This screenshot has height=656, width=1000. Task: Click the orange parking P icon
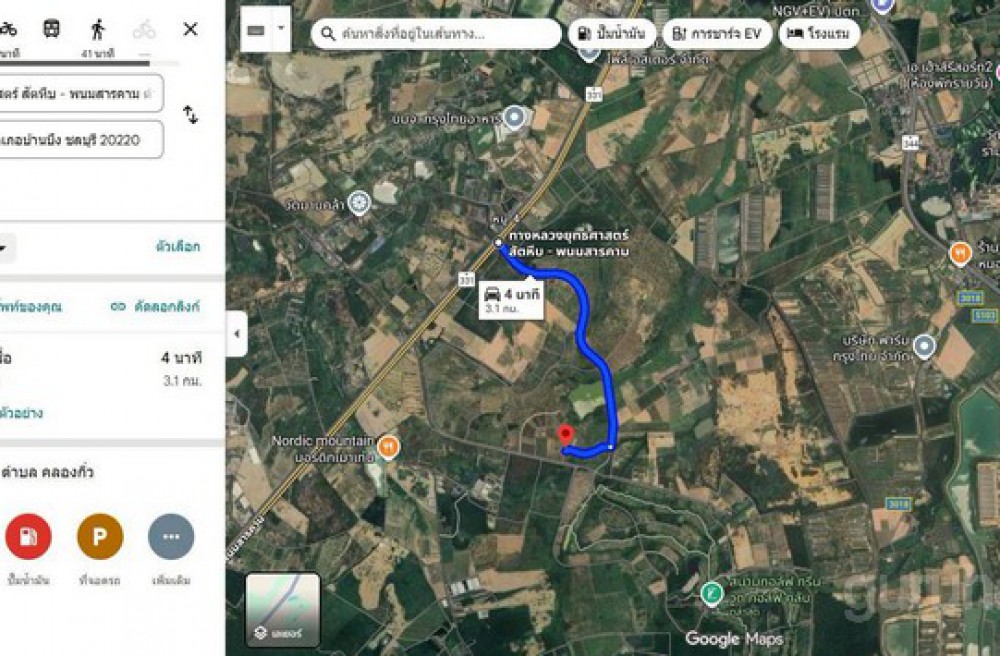pos(99,536)
